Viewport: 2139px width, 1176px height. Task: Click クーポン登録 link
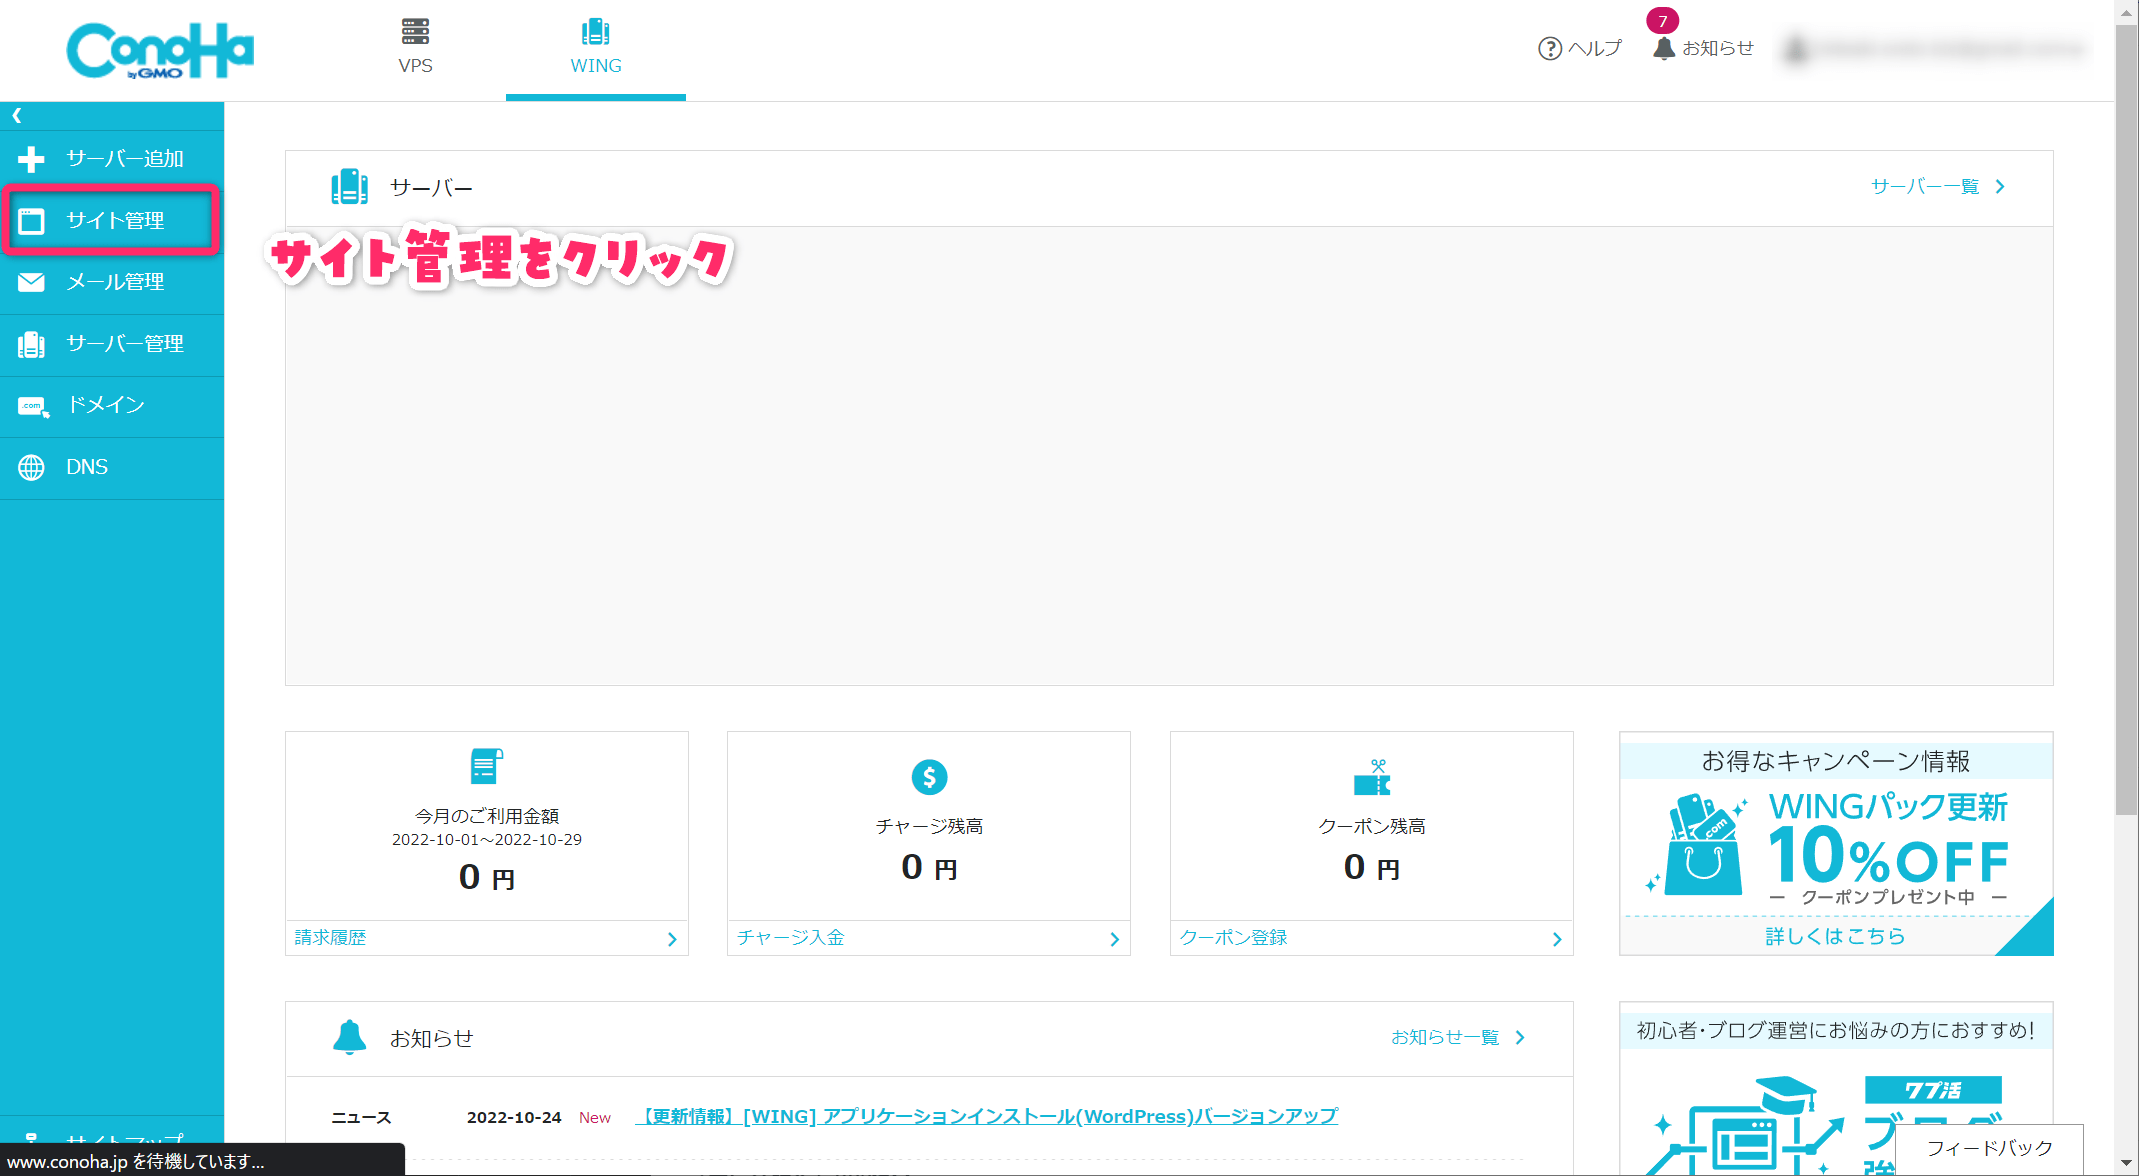[x=1233, y=938]
